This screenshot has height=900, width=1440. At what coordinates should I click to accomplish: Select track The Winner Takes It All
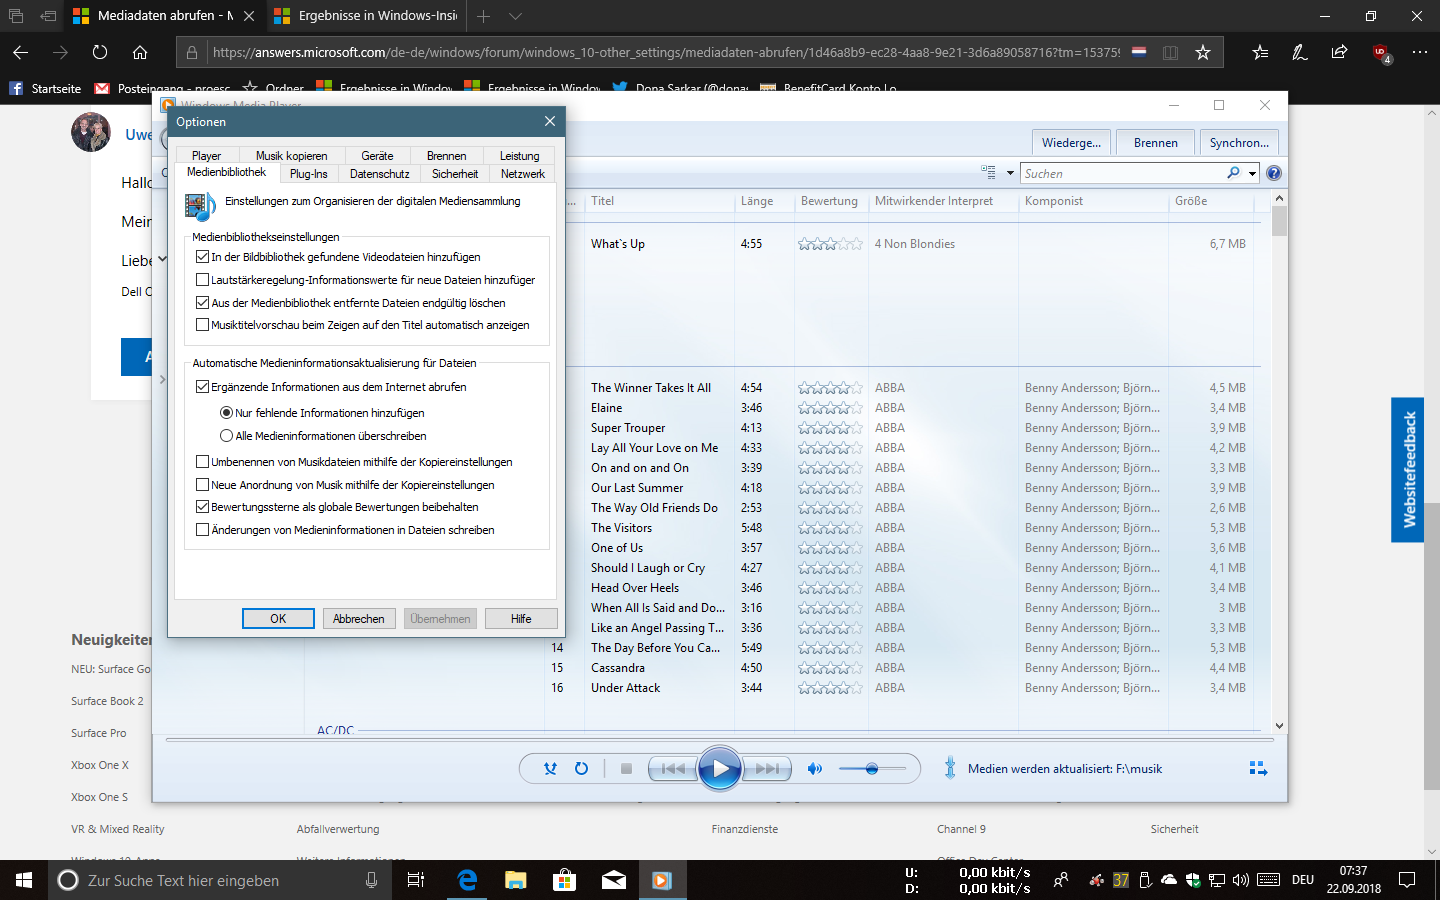(x=651, y=388)
